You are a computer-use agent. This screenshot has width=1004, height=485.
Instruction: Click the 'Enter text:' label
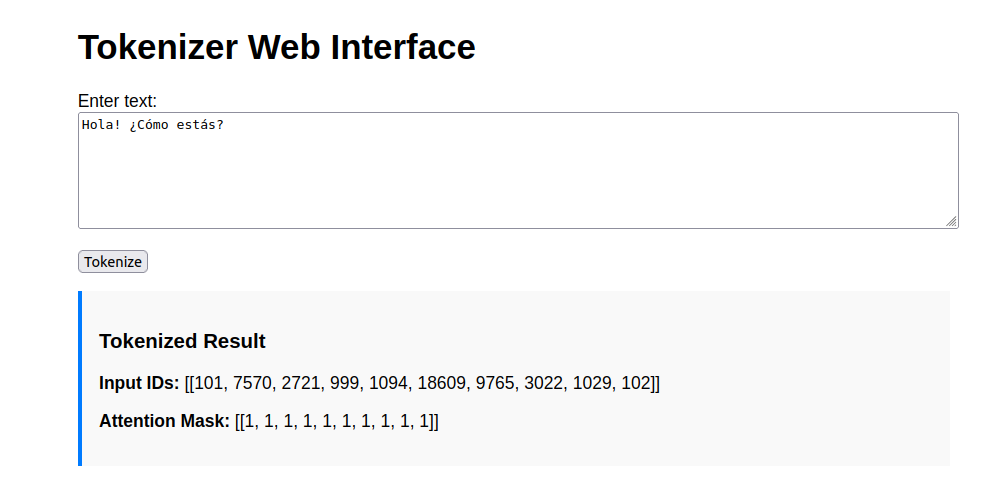pos(117,101)
